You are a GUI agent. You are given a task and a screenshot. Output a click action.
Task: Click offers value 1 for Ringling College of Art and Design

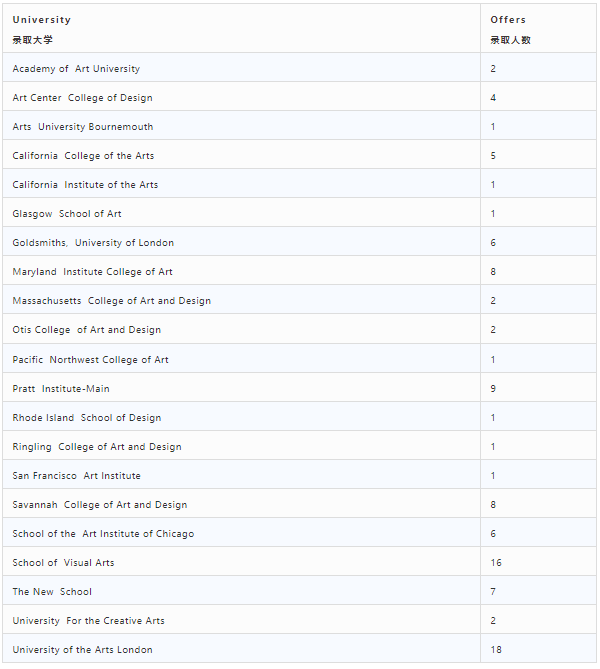click(x=493, y=447)
